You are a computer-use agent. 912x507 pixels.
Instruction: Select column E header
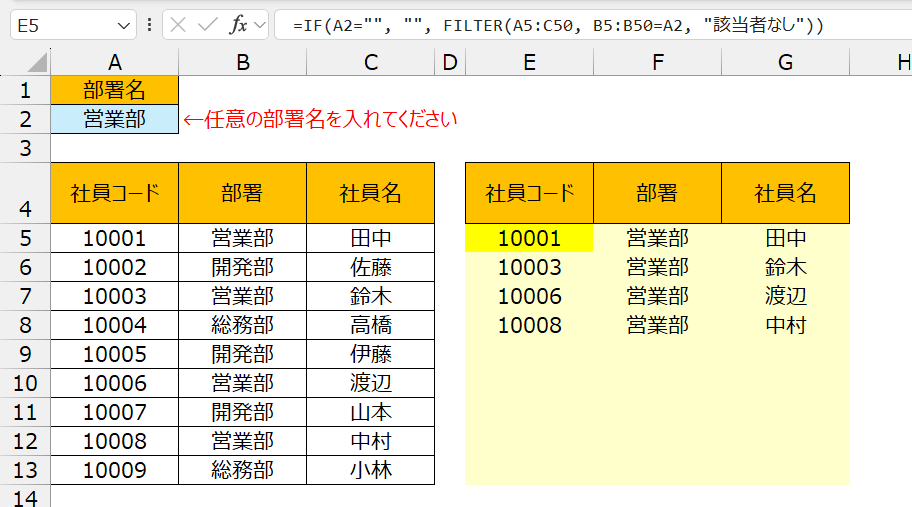click(529, 62)
